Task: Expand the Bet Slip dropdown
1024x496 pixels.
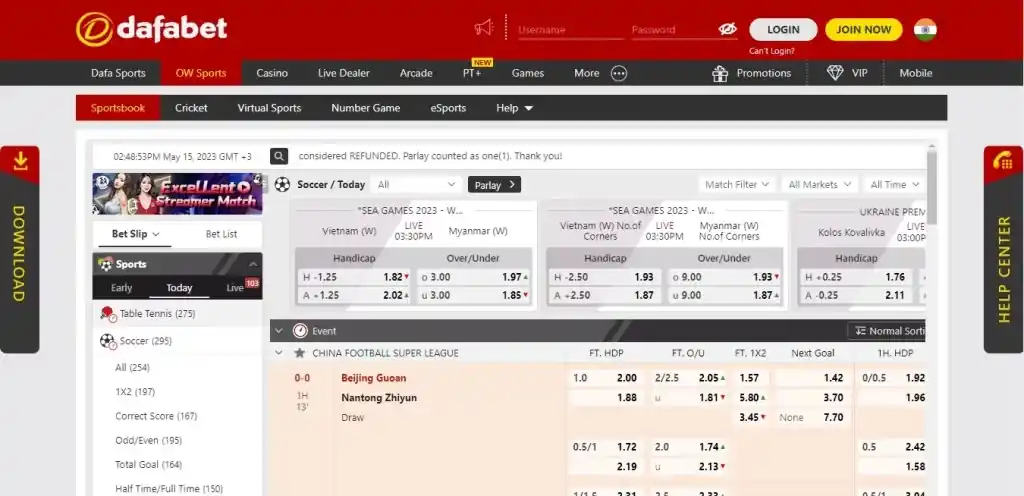Action: pos(135,234)
